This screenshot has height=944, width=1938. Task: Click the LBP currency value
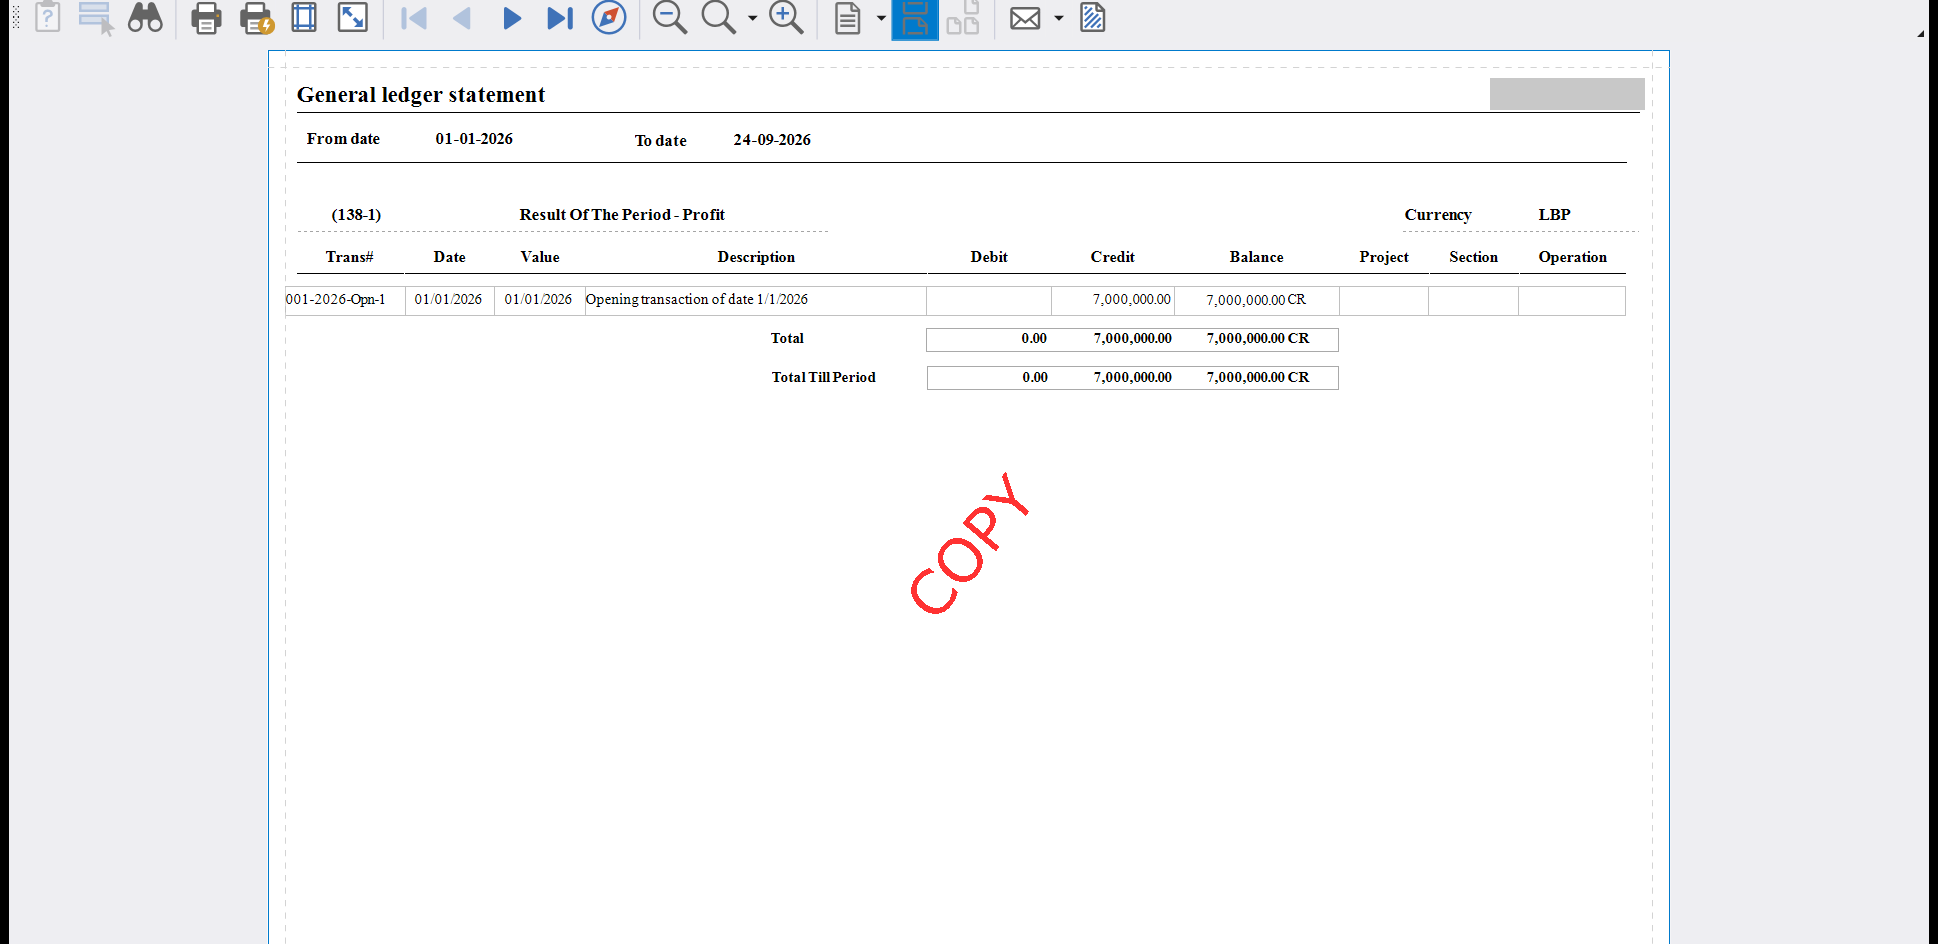1554,215
